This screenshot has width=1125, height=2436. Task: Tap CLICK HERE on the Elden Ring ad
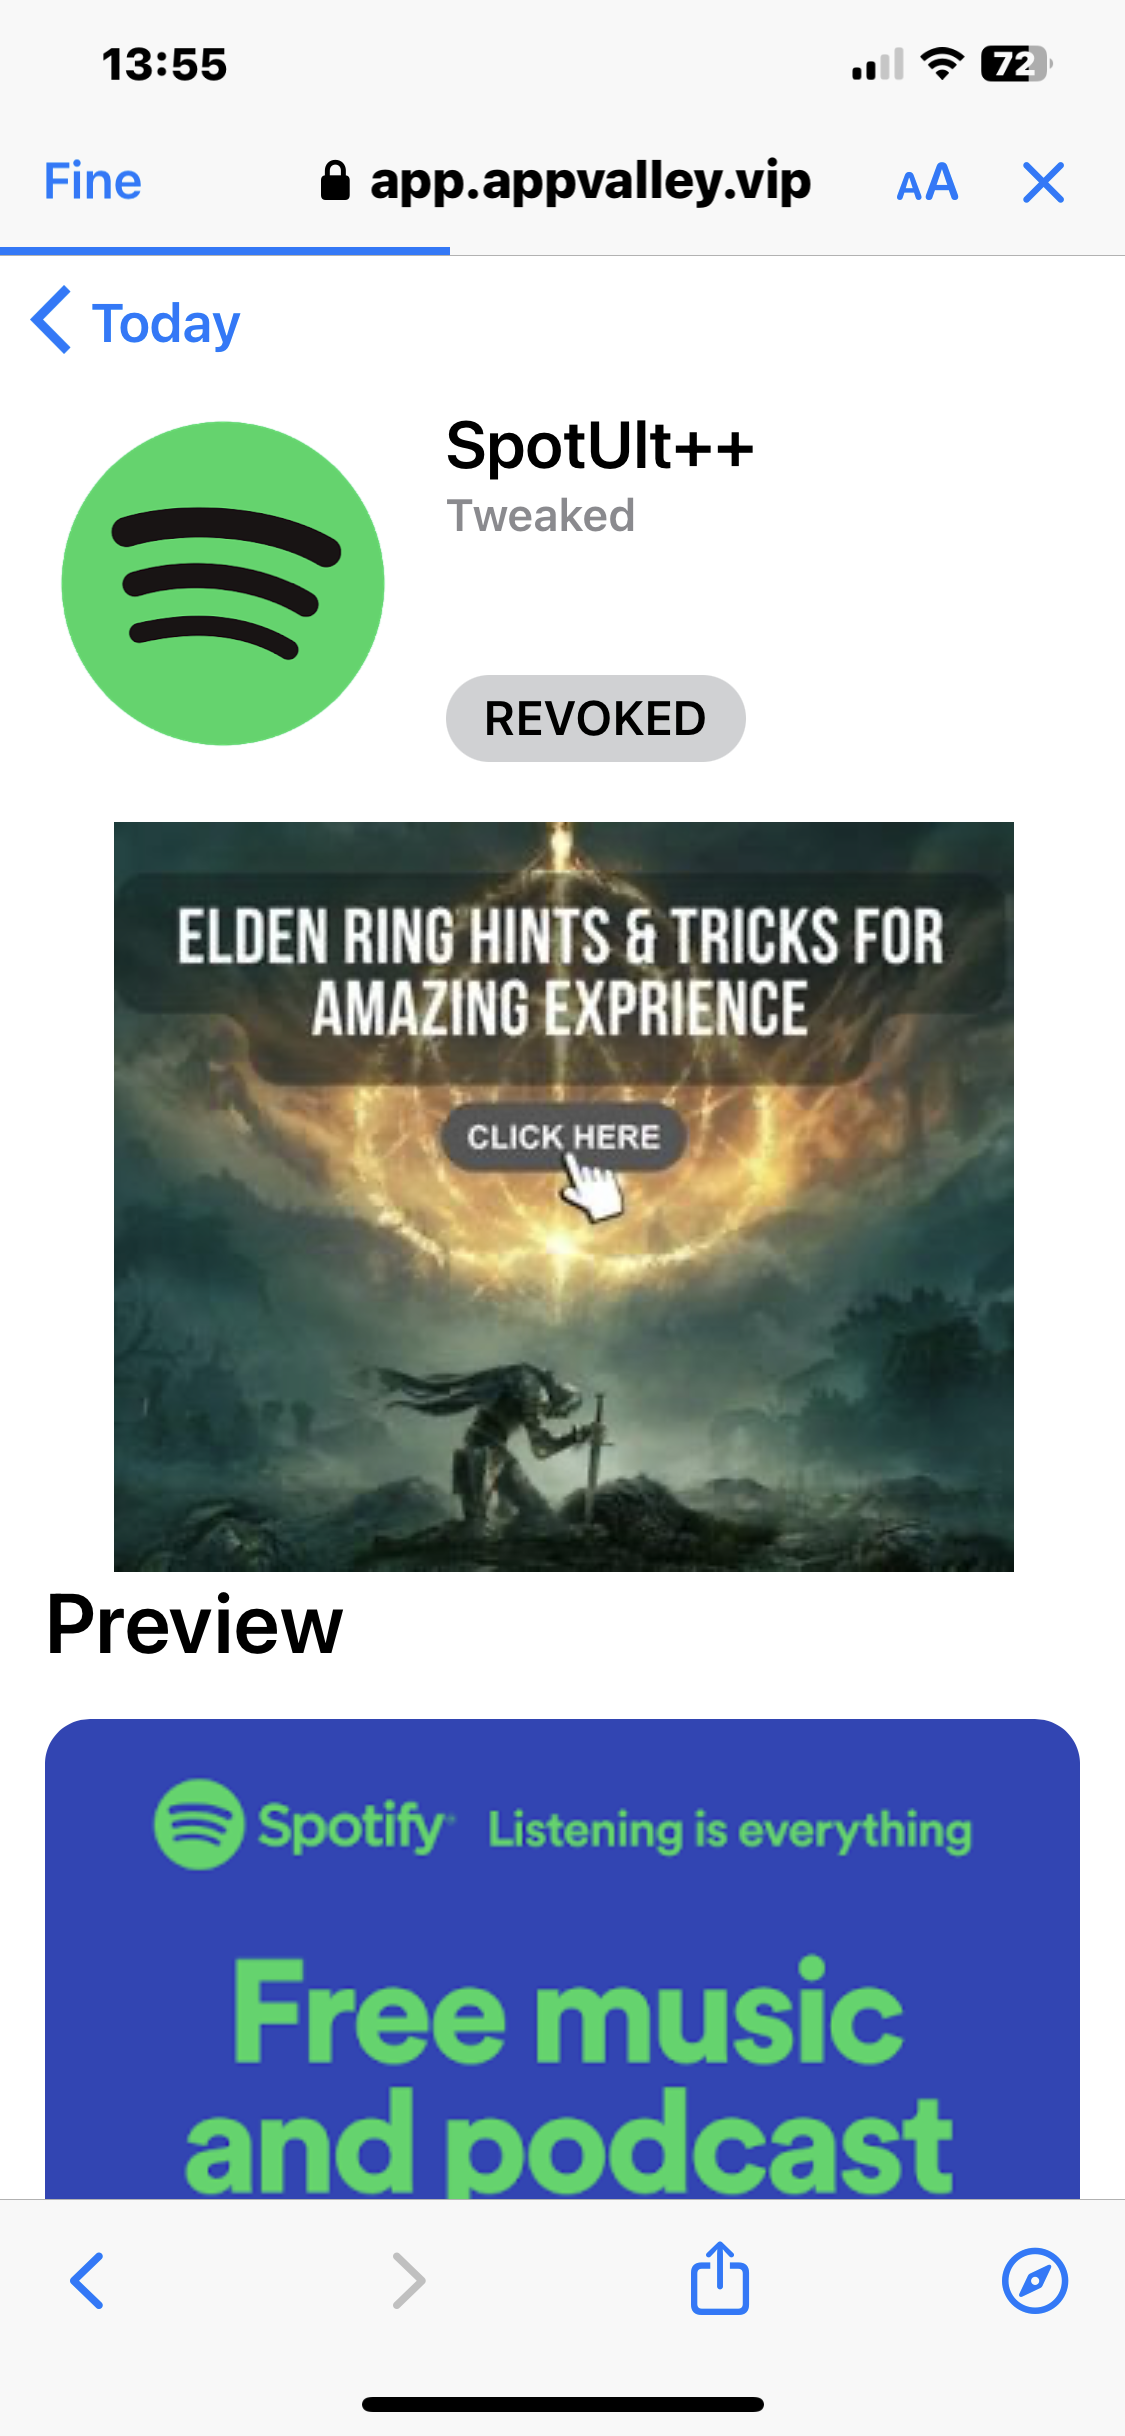point(563,1137)
